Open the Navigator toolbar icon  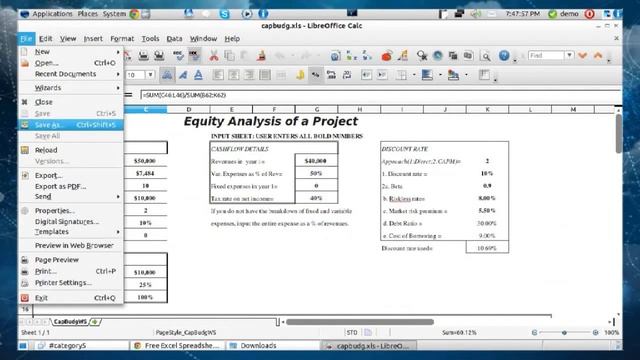point(438,56)
